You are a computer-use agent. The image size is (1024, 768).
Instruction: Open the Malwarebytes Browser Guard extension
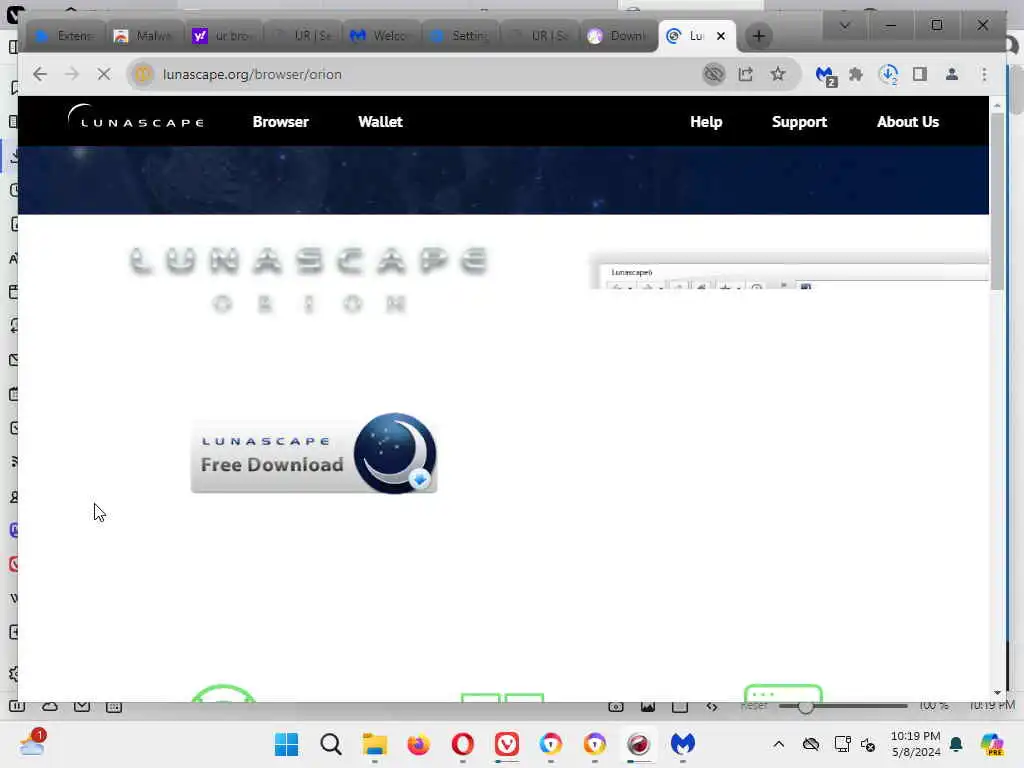point(826,76)
